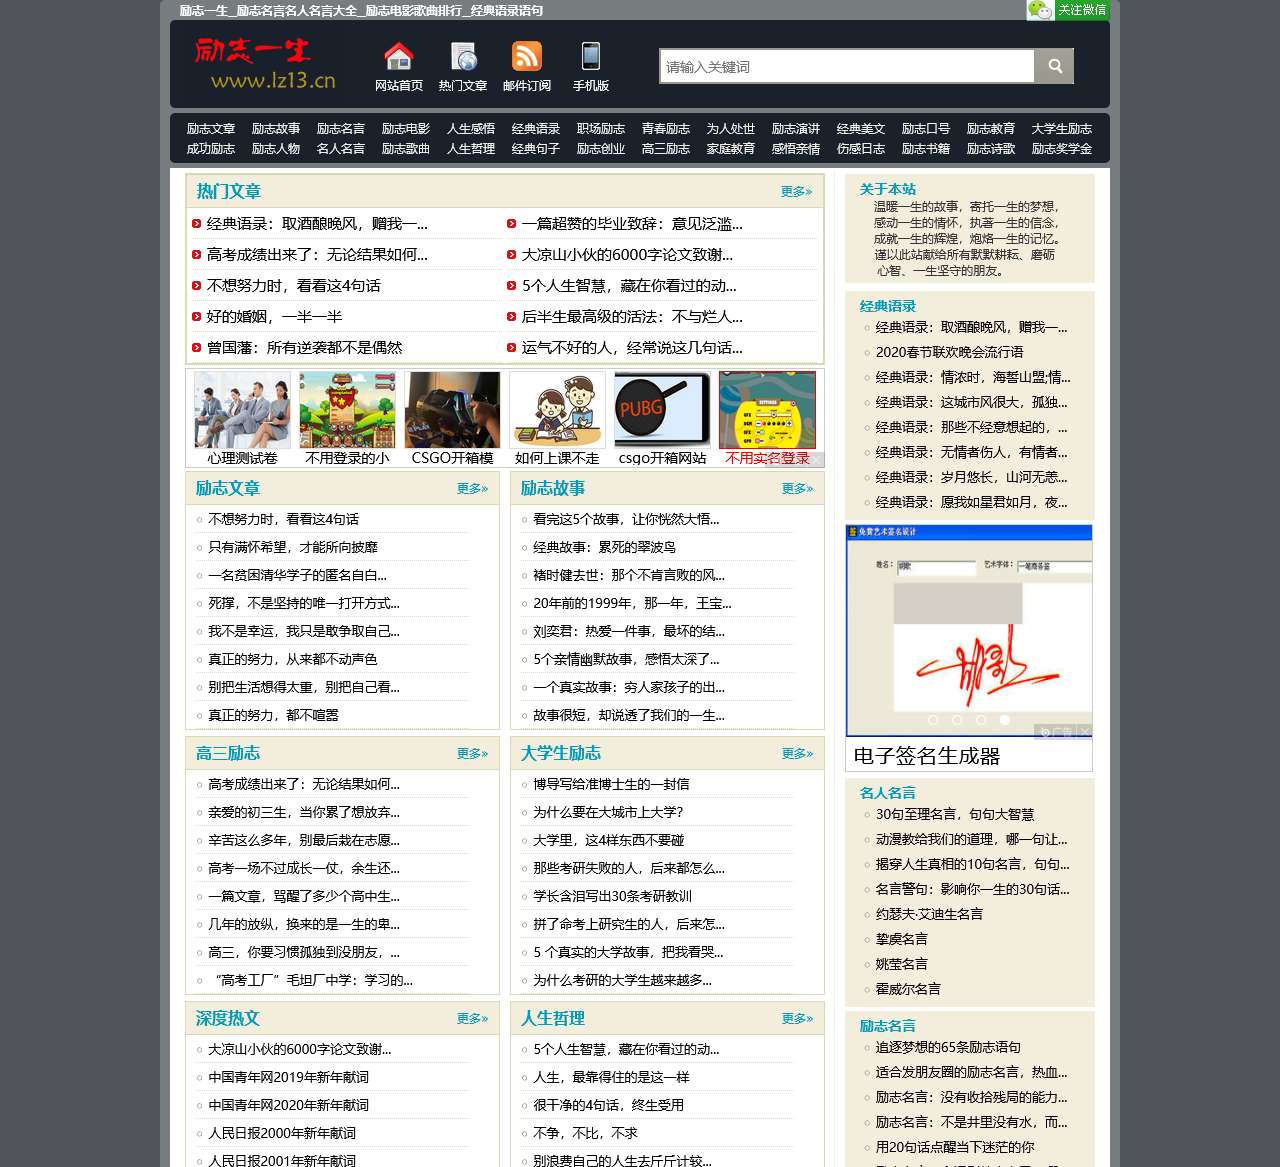Open the 励志故事 navigation item
The height and width of the screenshot is (1167, 1280).
coord(276,129)
